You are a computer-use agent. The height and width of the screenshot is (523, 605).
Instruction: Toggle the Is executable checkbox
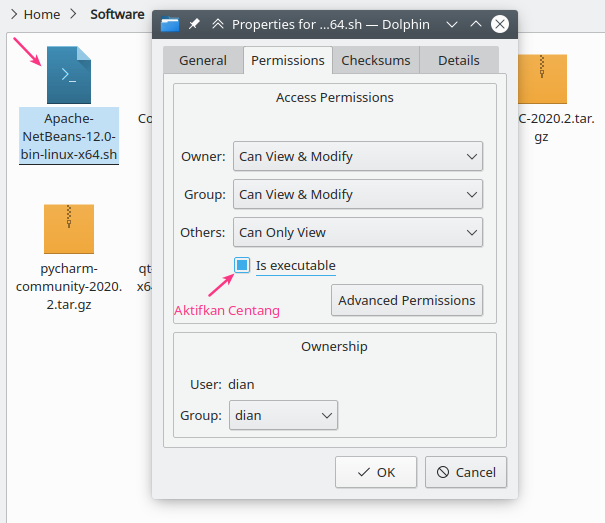coord(242,265)
